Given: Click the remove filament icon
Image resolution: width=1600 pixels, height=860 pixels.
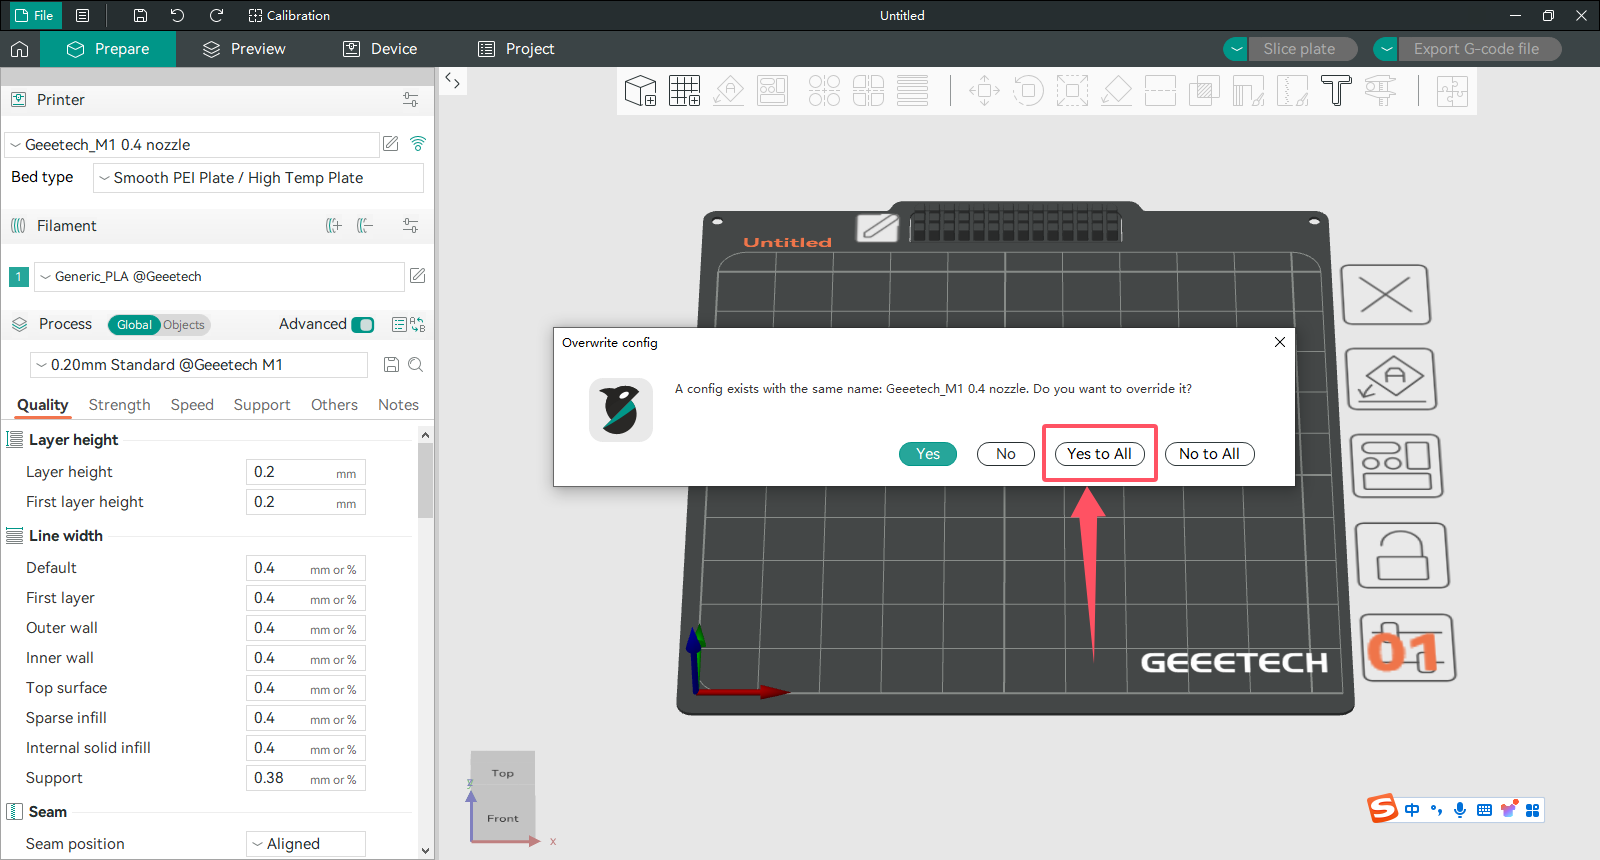Looking at the screenshot, I should 365,226.
